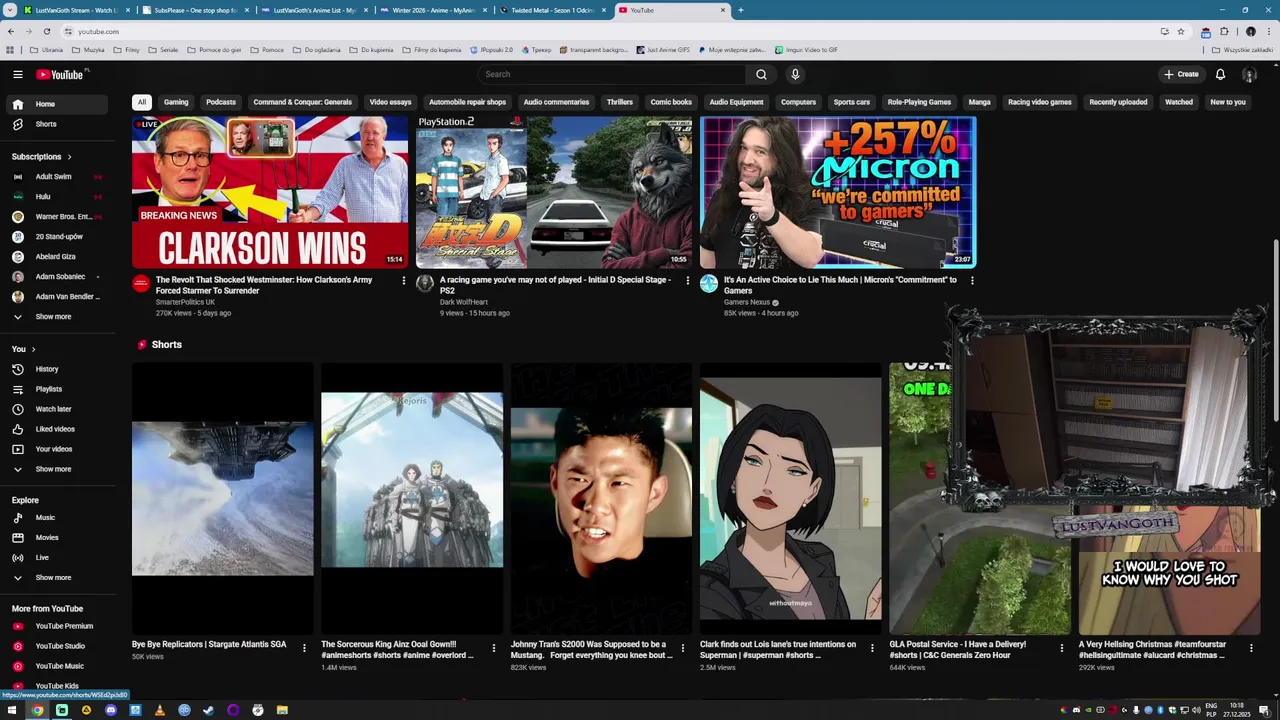Click the magnifier search button
The image size is (1280, 720).
point(761,74)
